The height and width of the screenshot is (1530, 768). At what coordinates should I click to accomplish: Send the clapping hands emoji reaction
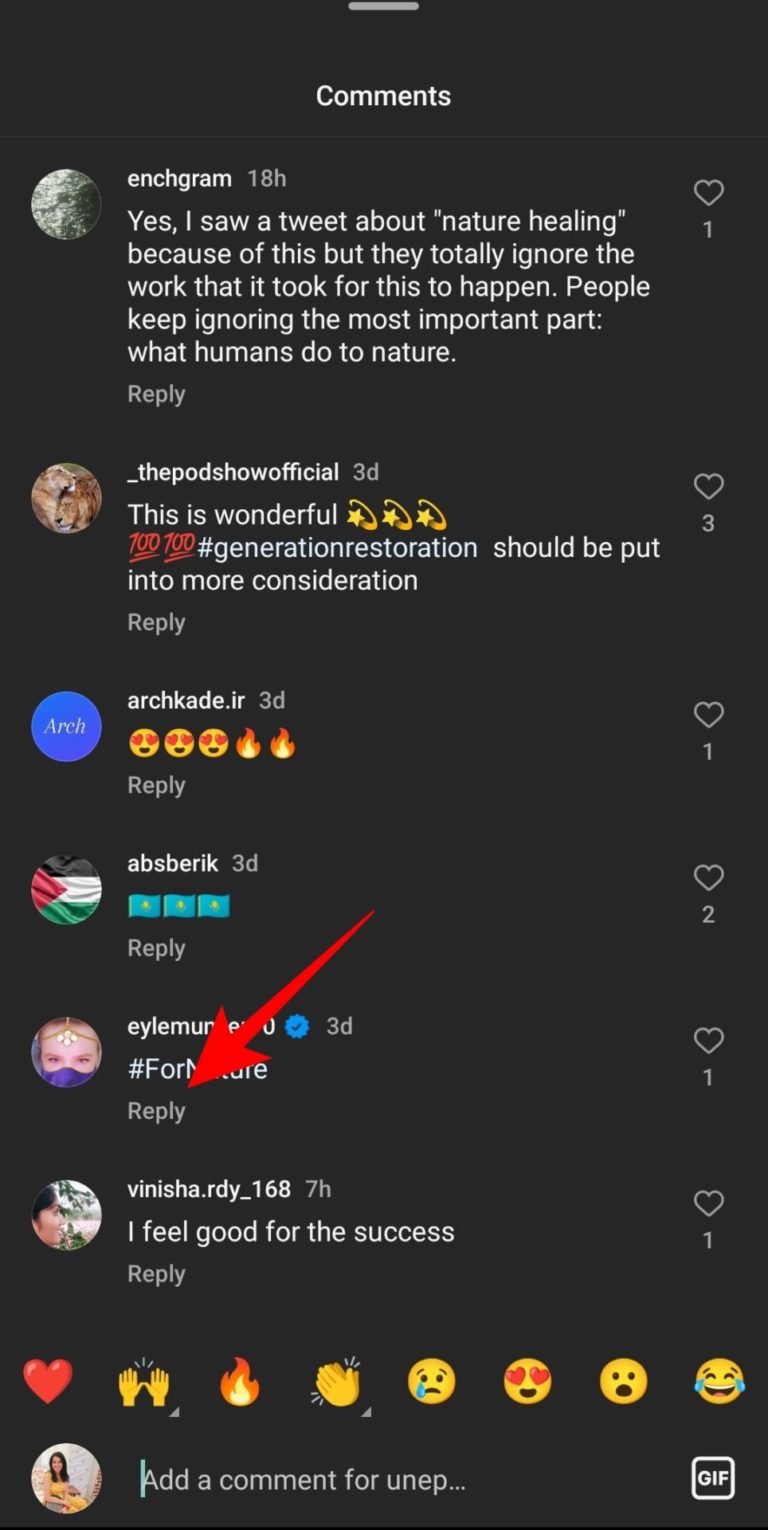pyautogui.click(x=336, y=1382)
